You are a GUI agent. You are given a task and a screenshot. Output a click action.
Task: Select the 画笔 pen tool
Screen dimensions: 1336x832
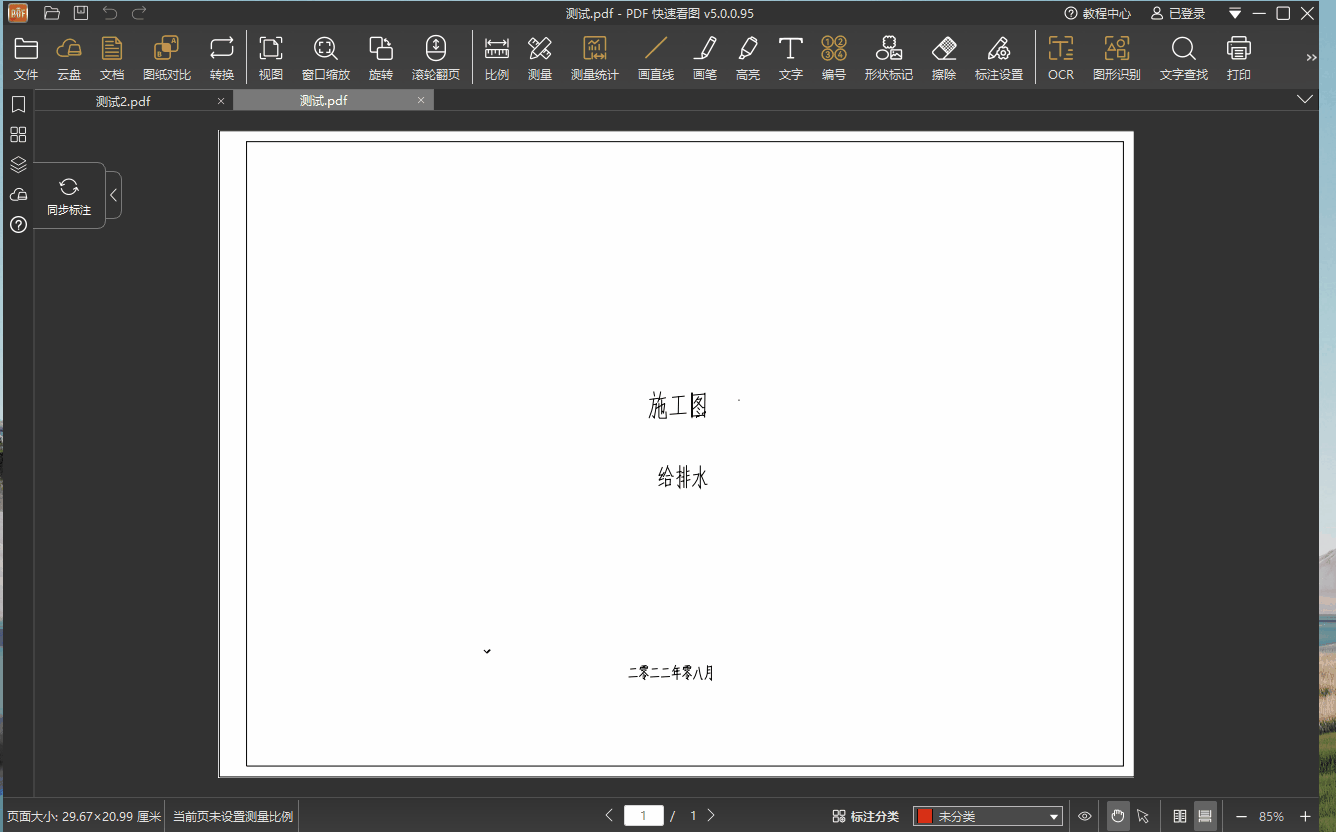[x=705, y=58]
